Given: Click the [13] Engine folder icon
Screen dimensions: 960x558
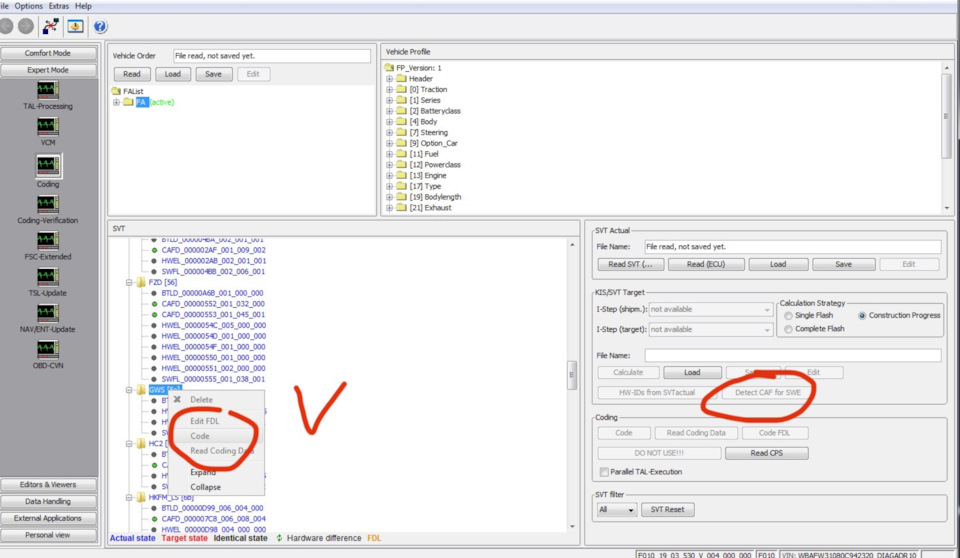Looking at the screenshot, I should [x=401, y=175].
